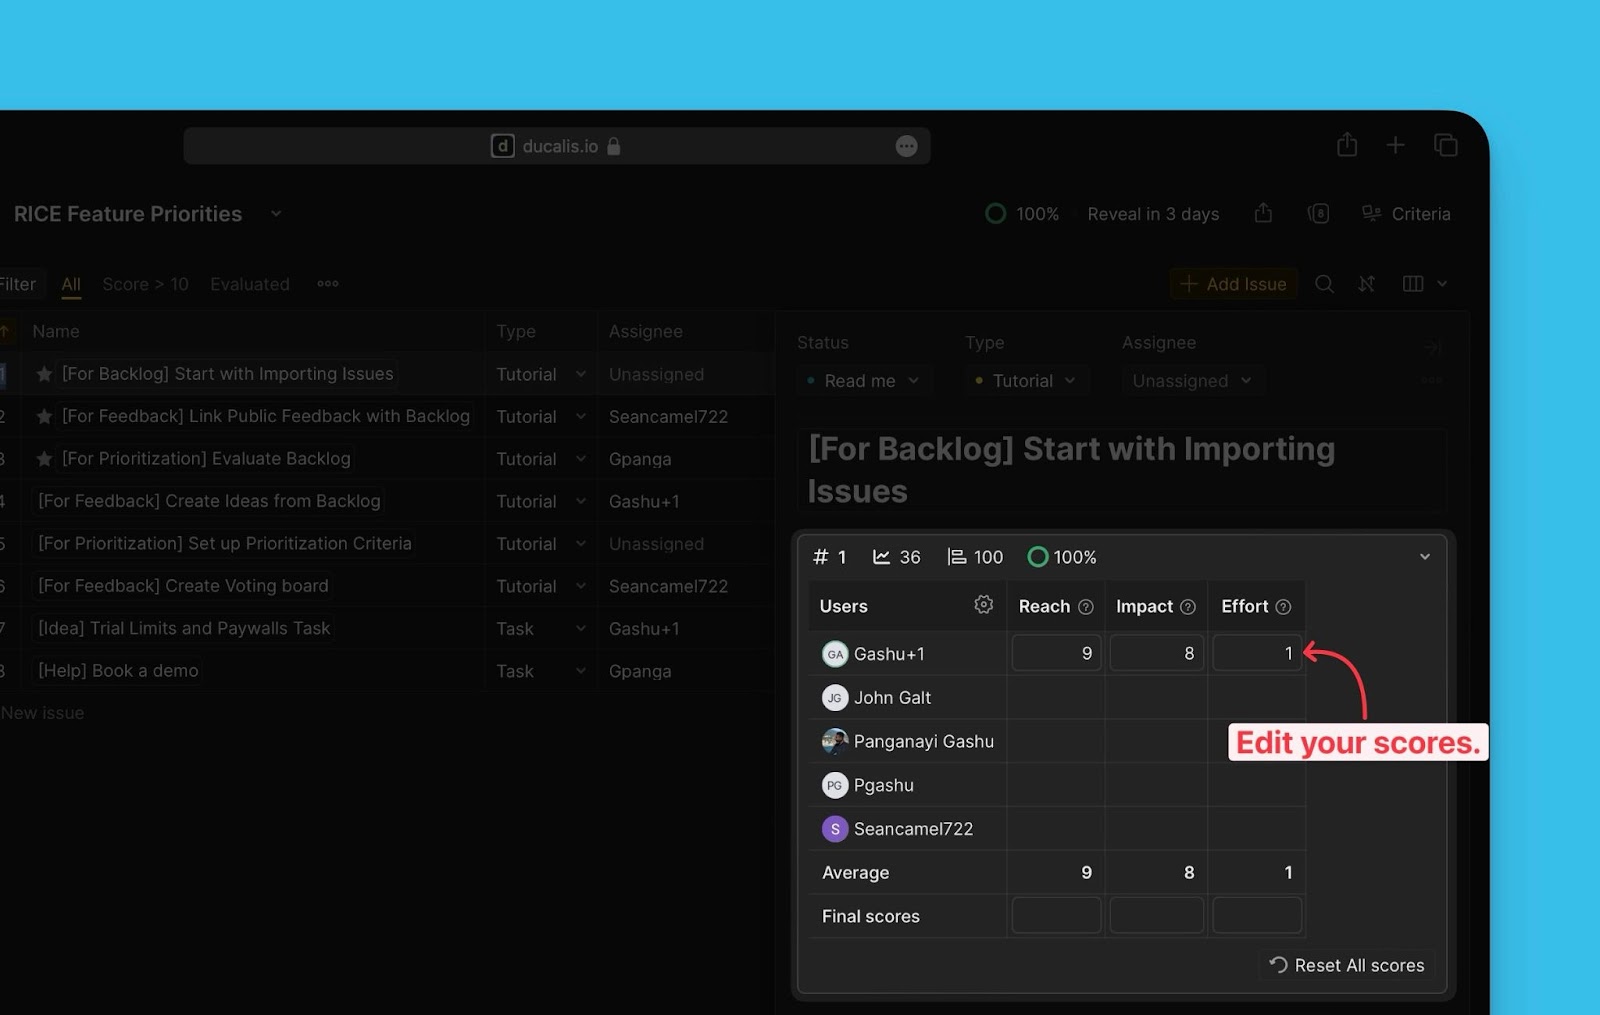Edit Gashu+1's Reach score field
The height and width of the screenshot is (1015, 1600).
click(1056, 653)
